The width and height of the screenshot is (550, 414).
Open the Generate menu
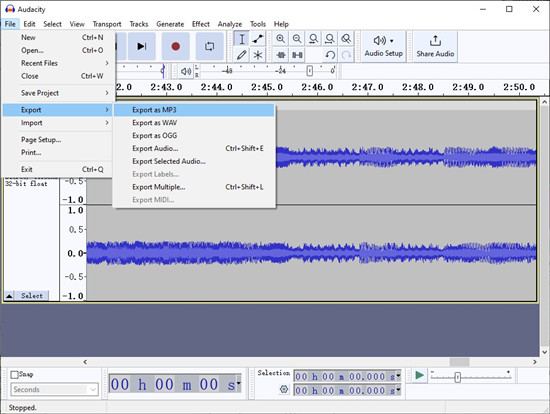tap(170, 24)
